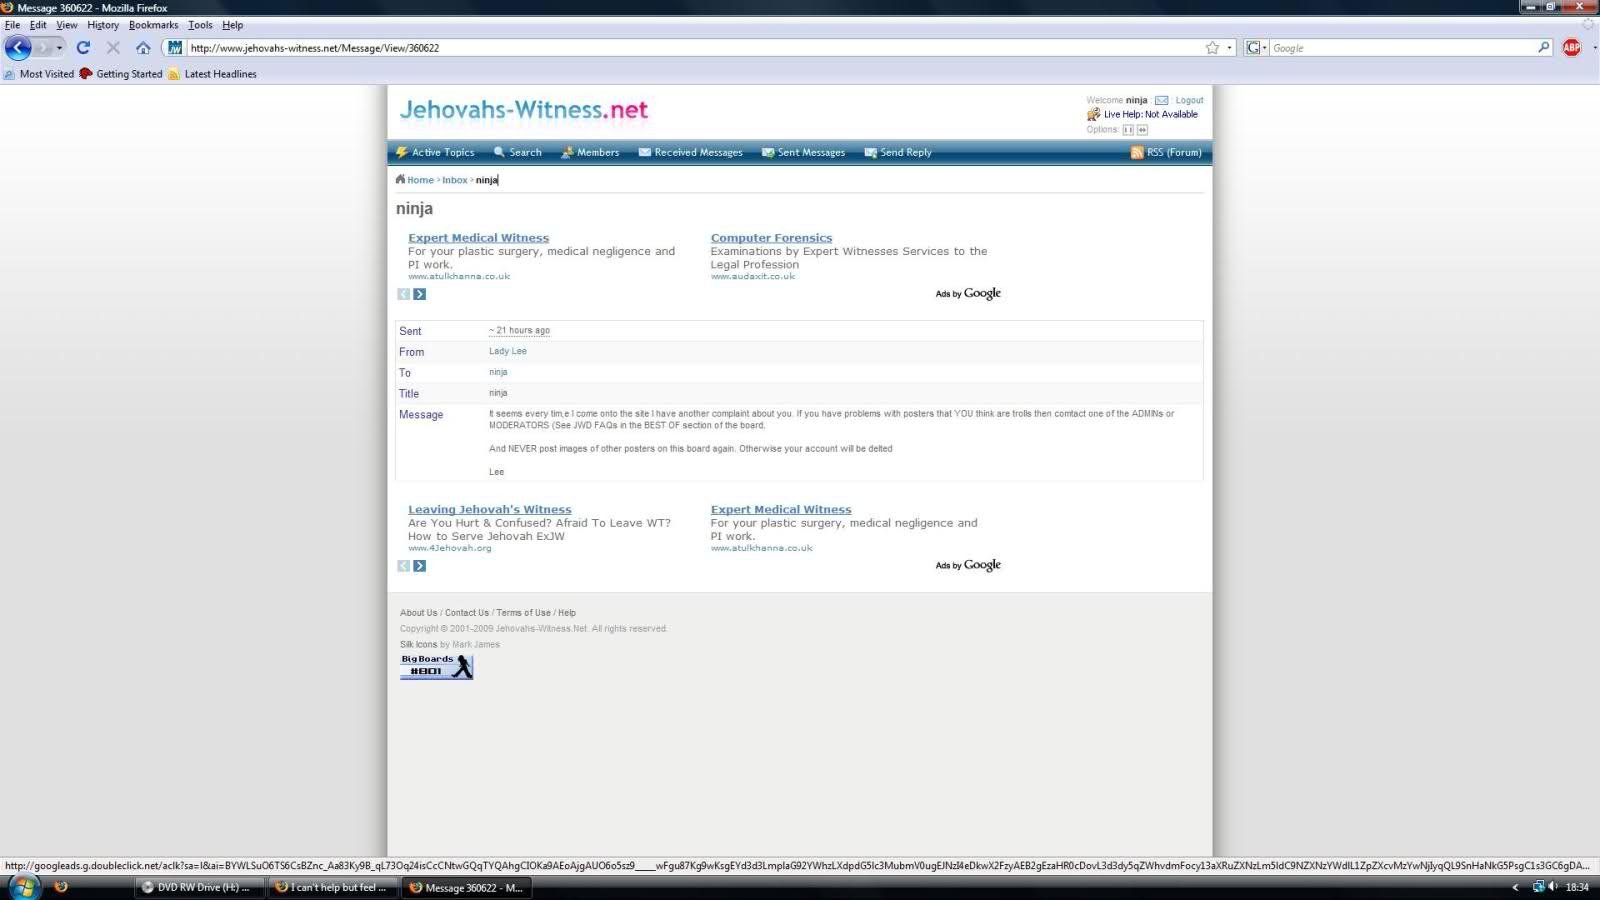Click the search magnifier icon in toolbar

tap(1544, 47)
